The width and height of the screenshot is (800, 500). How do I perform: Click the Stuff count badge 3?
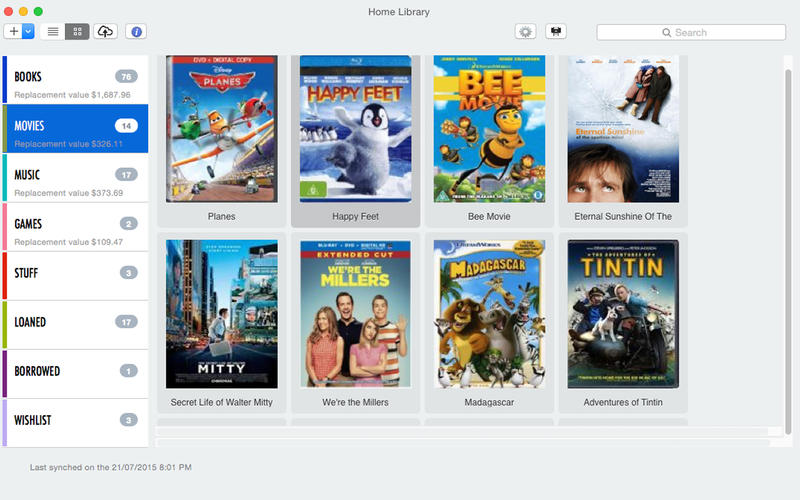point(129,272)
